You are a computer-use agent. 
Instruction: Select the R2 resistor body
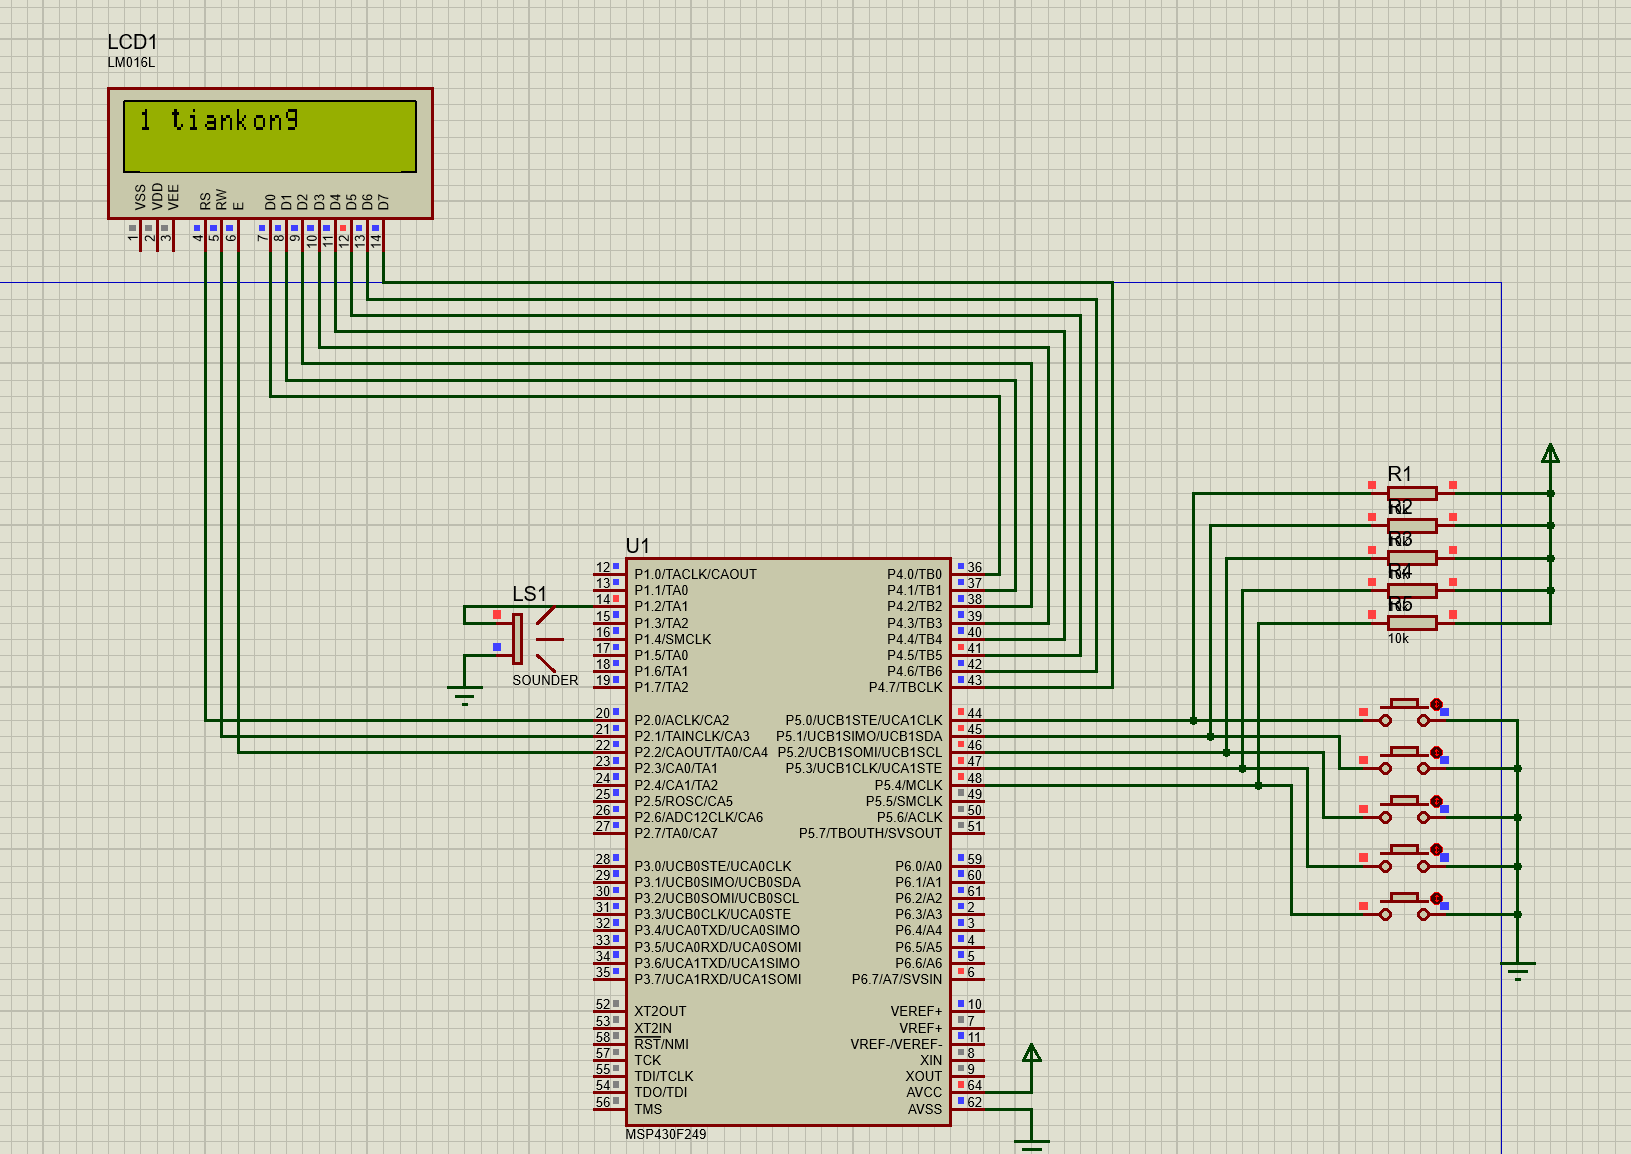[x=1412, y=525]
